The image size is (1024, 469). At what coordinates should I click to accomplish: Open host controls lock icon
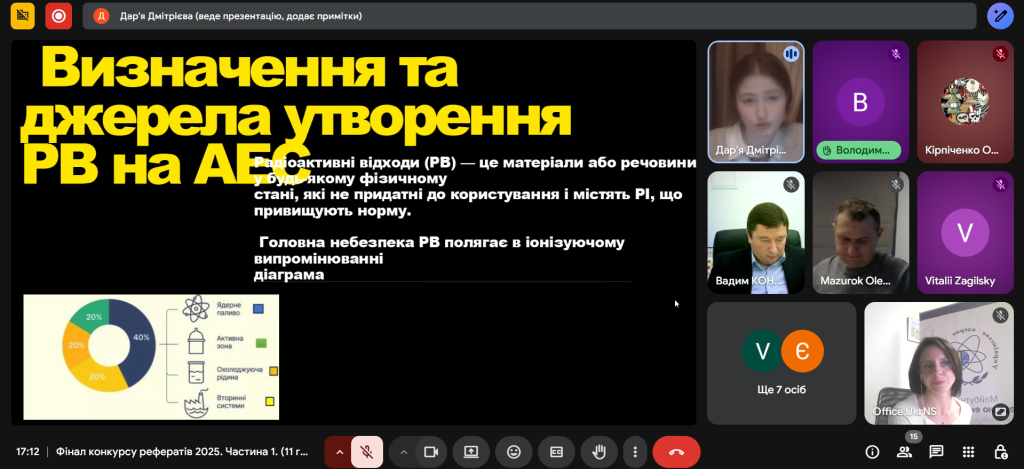1001,452
